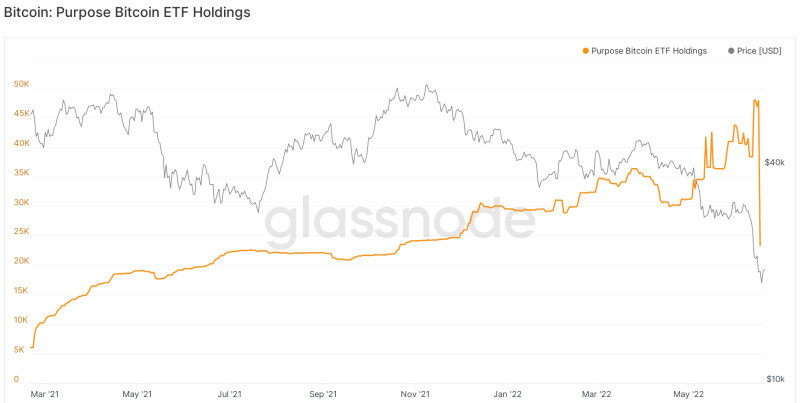Click the 25K left axis label
Viewport: 800px width, 403px height.
tap(21, 232)
